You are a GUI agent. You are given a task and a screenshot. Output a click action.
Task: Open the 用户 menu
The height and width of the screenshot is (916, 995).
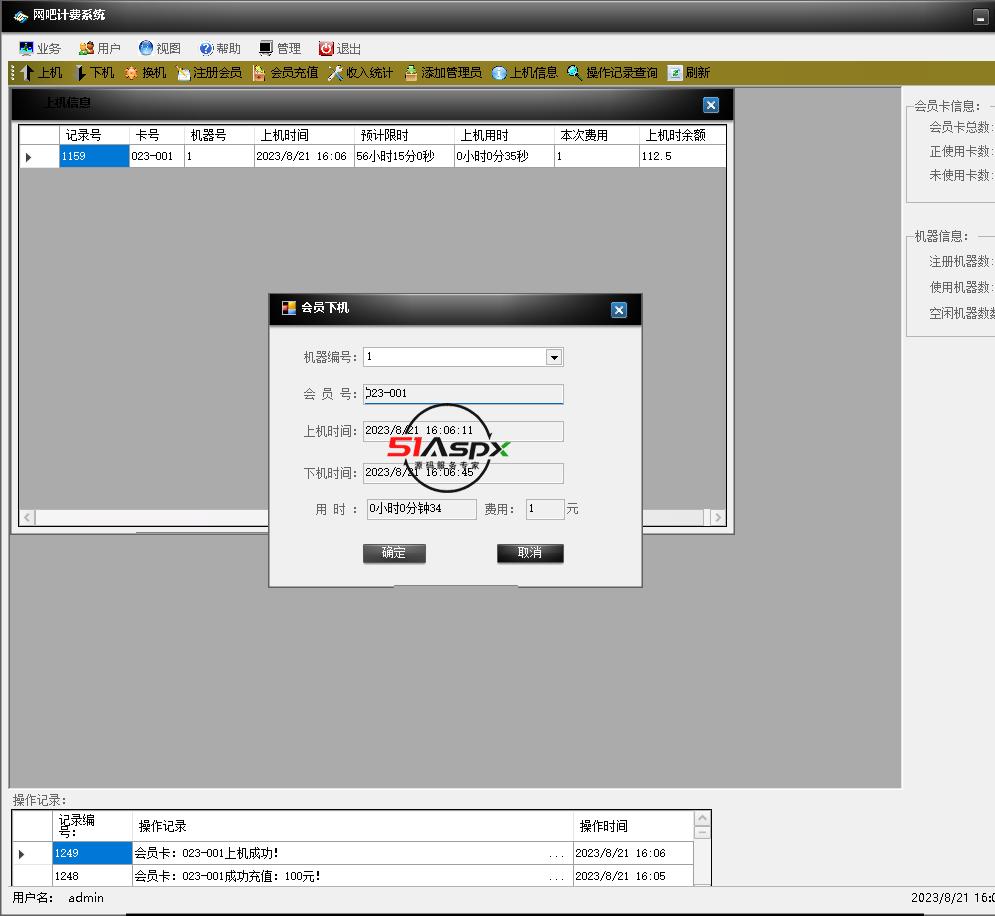pos(100,48)
